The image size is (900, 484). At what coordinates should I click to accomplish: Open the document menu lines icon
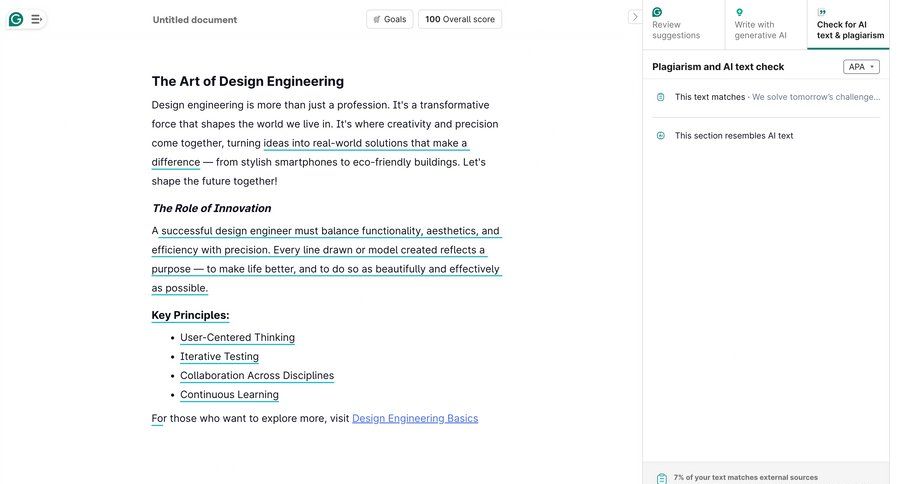point(36,20)
